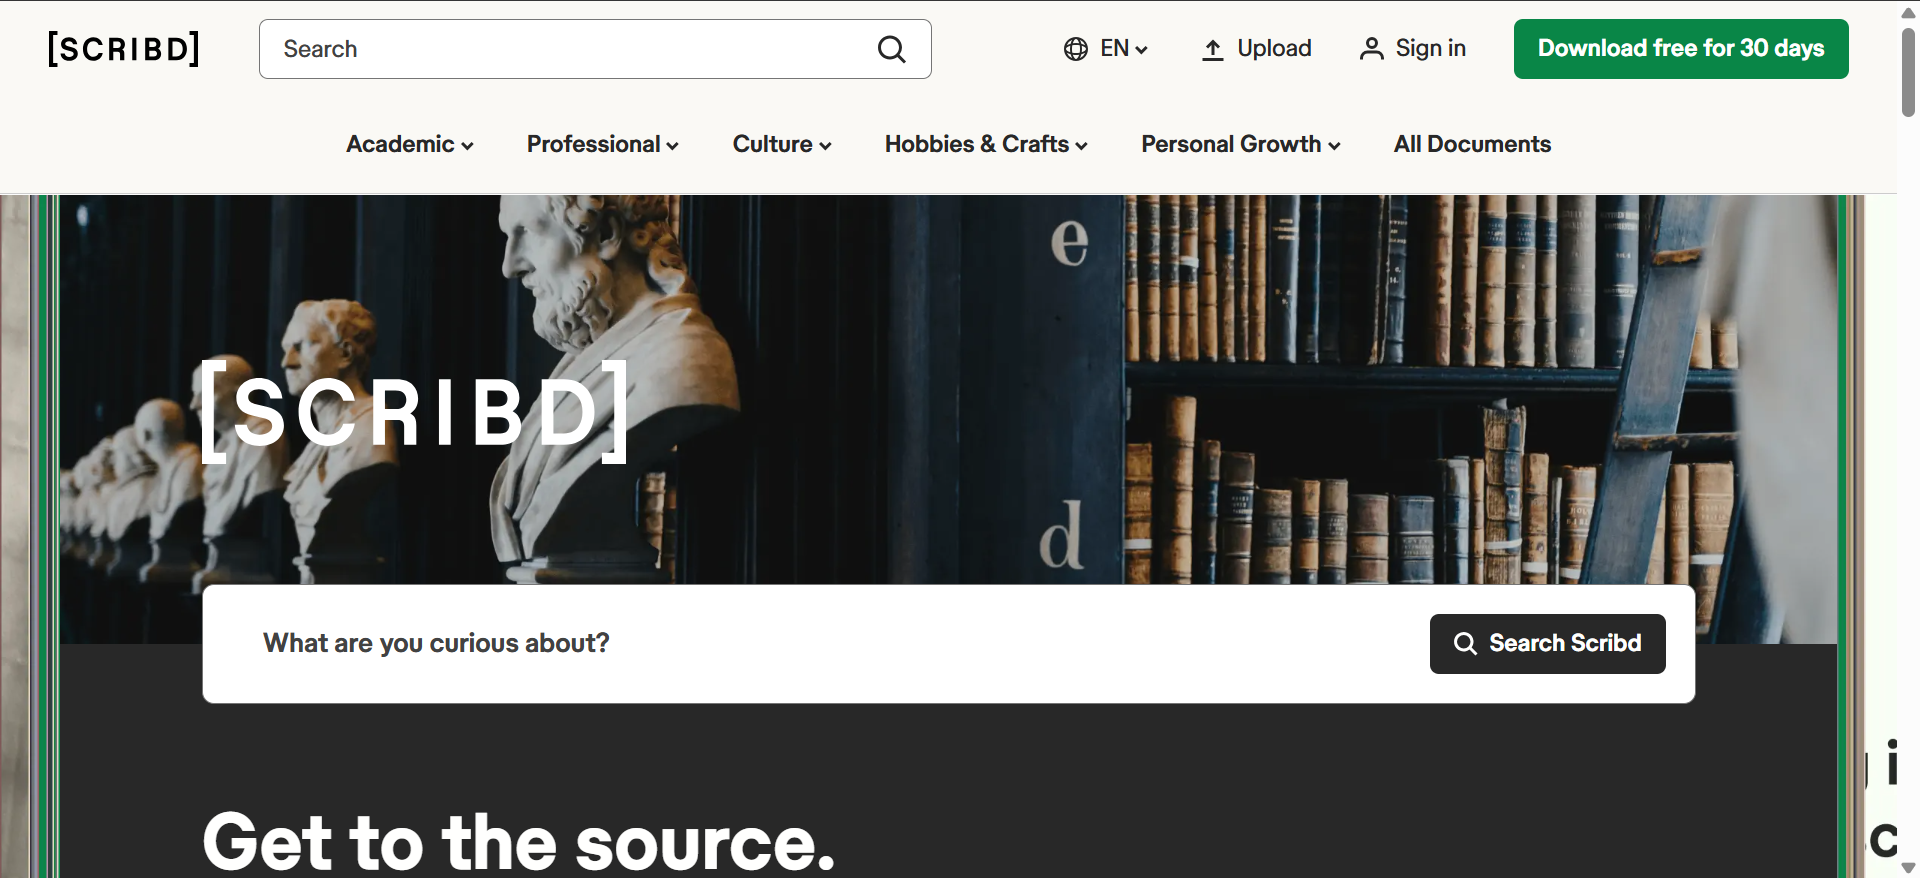
Task: Expand the Professional menu chevron
Action: [x=673, y=146]
